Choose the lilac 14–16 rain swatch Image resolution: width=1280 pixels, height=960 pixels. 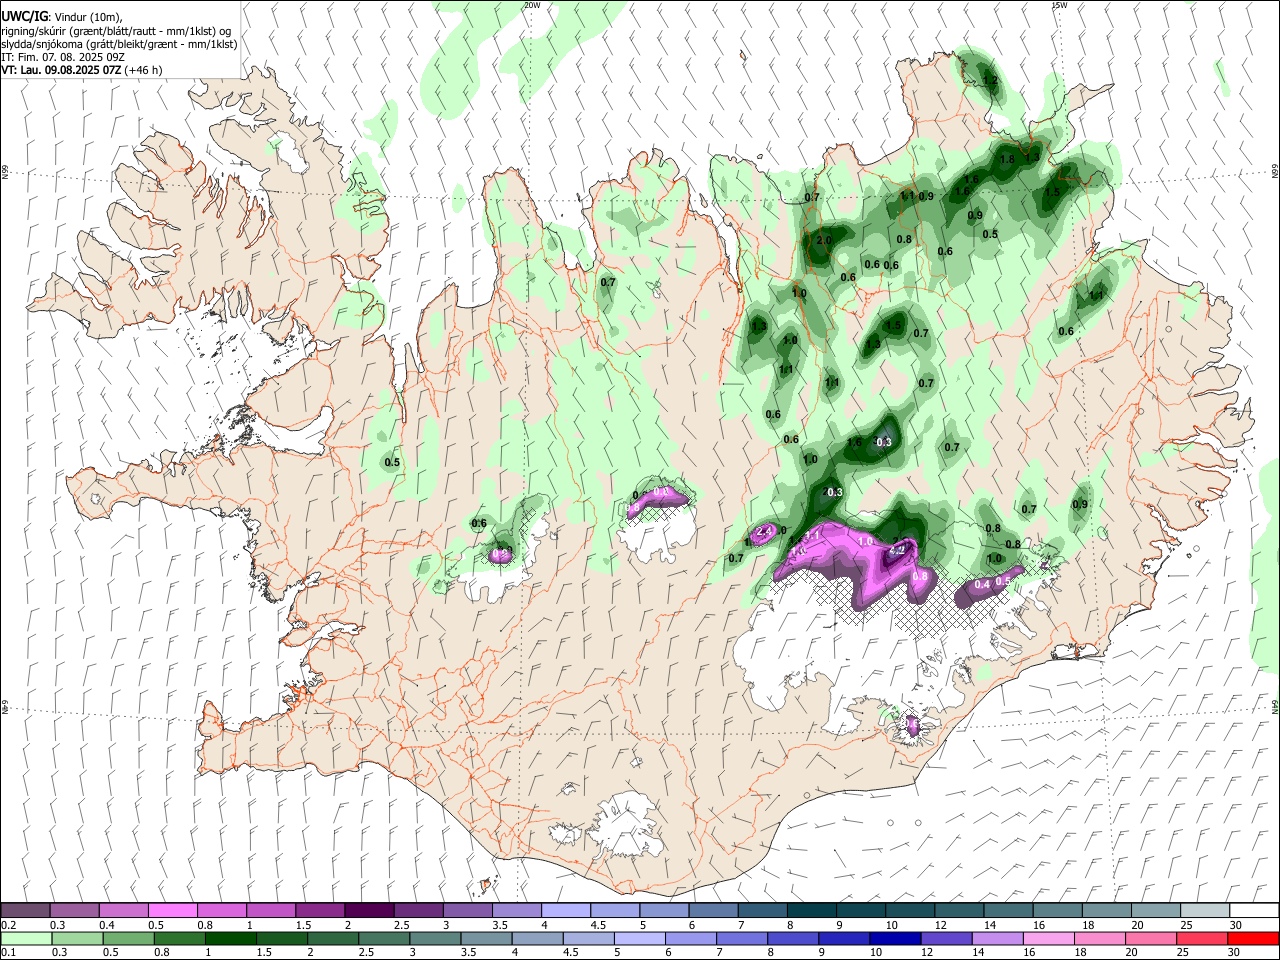(x=997, y=938)
